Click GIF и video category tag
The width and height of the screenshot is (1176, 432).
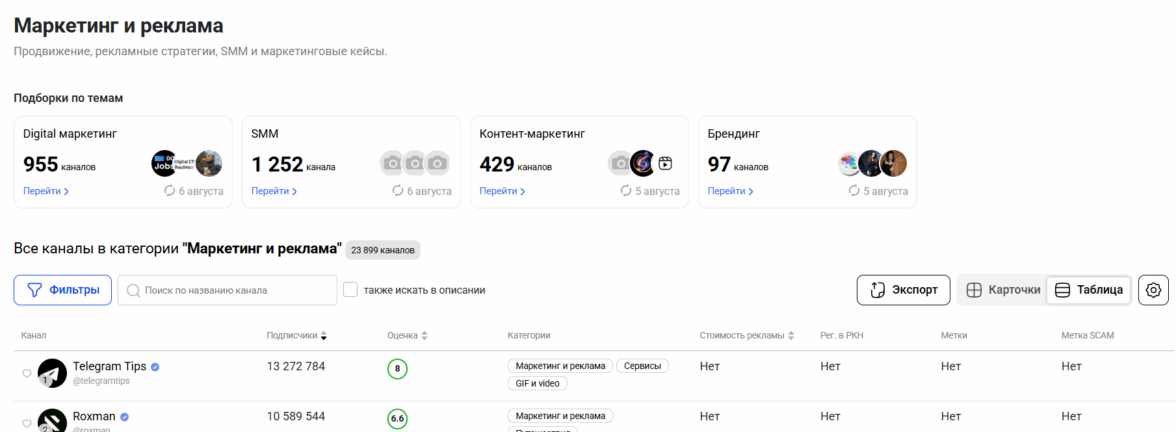click(x=538, y=383)
